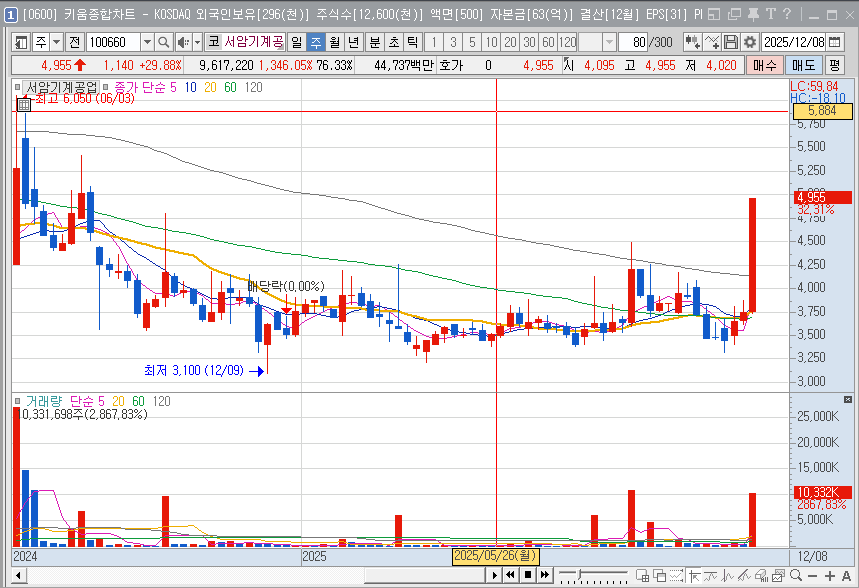Adjust the playback speed slider

click(x=579, y=575)
